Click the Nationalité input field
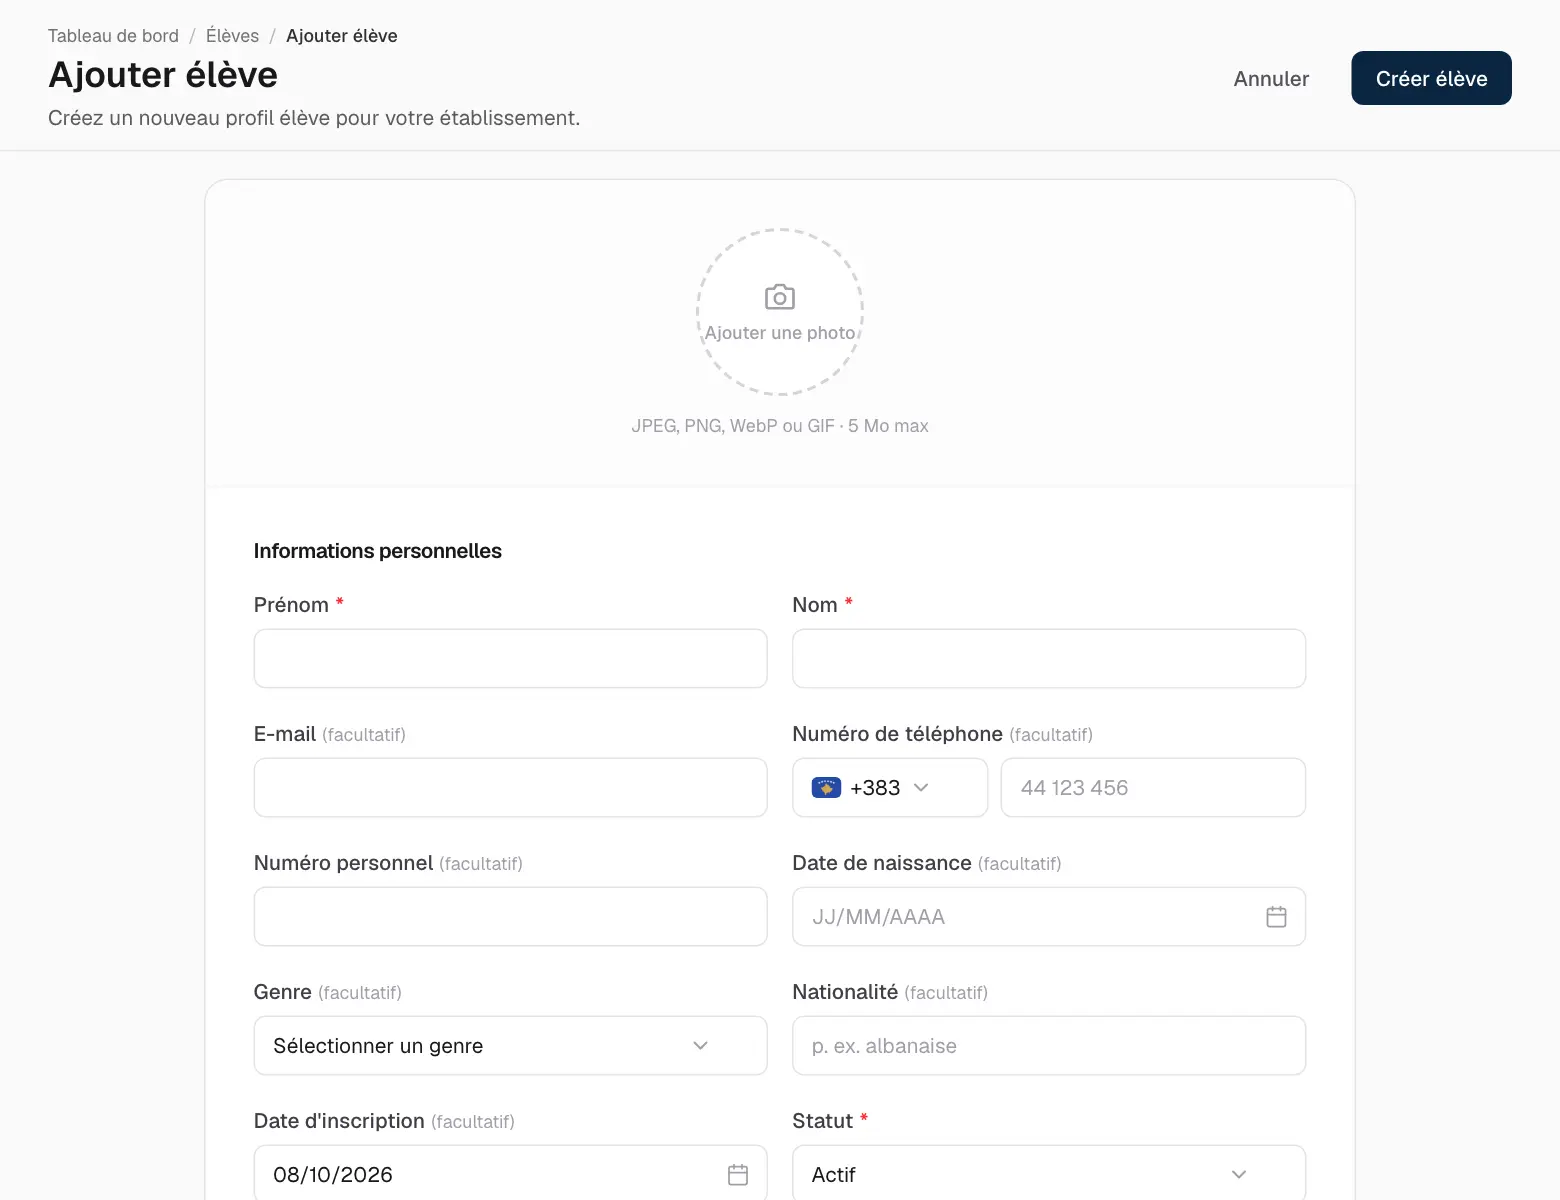 tap(1049, 1045)
